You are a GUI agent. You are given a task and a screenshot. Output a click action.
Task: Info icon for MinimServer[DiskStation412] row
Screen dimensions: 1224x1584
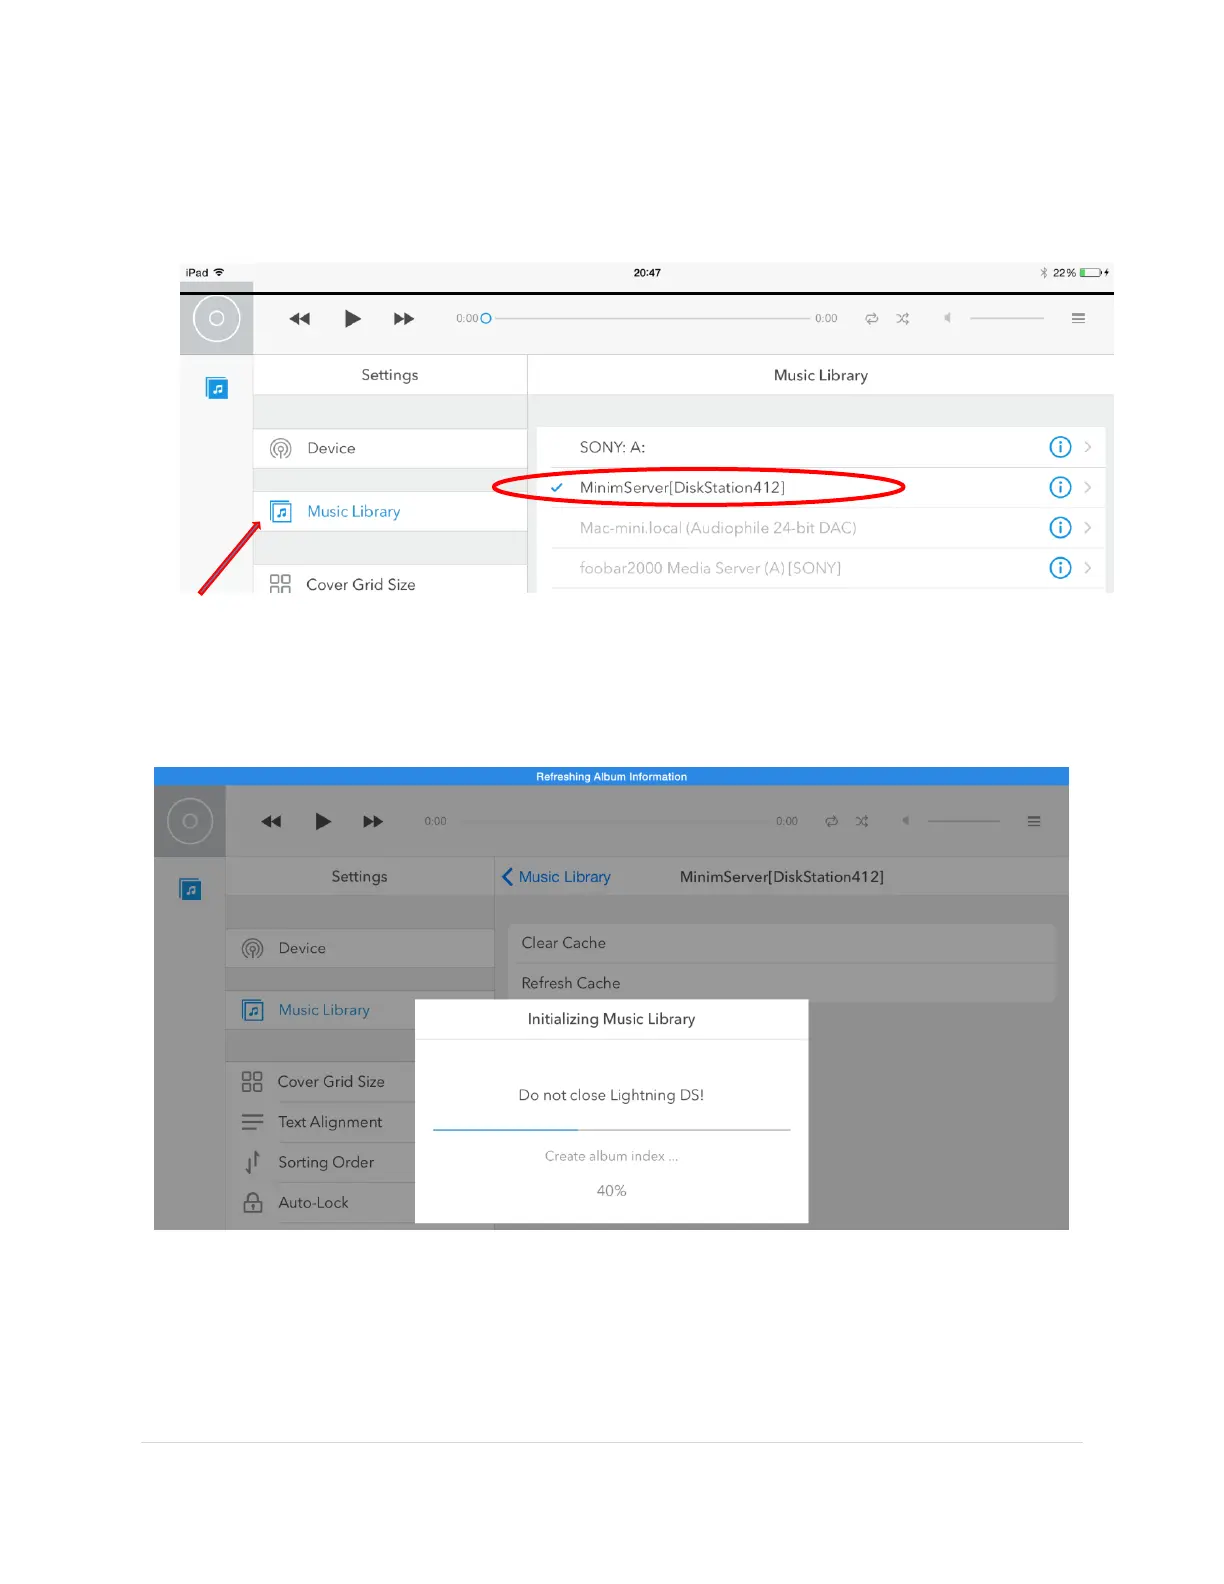1060,487
